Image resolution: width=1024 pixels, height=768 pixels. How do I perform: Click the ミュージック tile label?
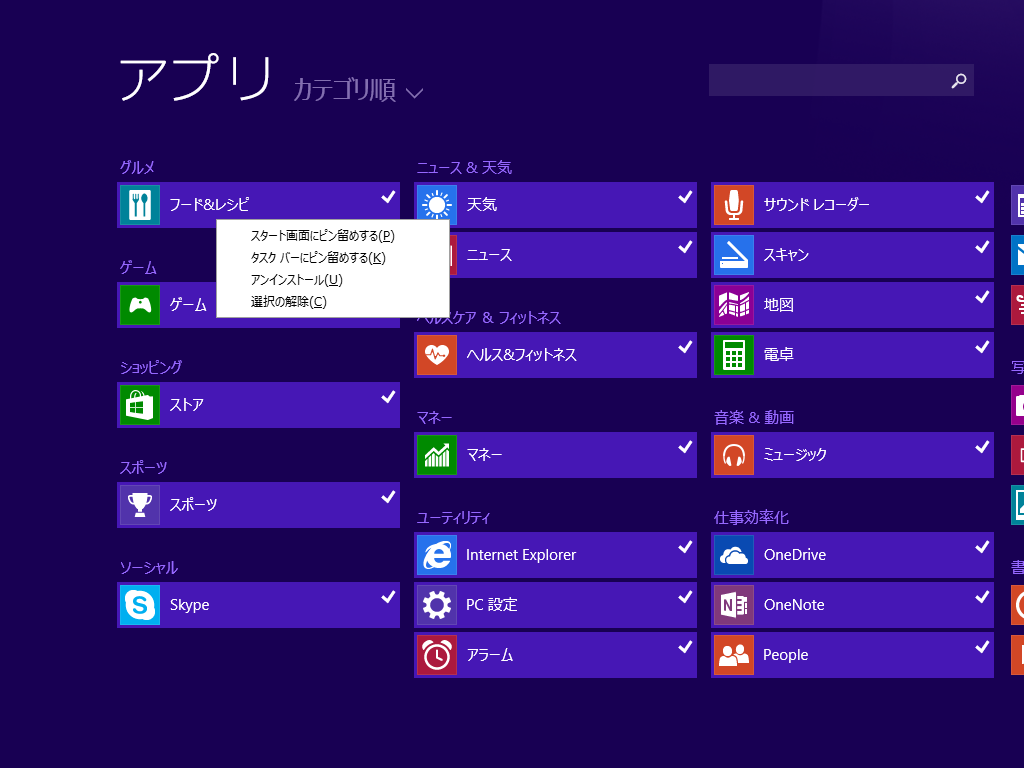795,455
